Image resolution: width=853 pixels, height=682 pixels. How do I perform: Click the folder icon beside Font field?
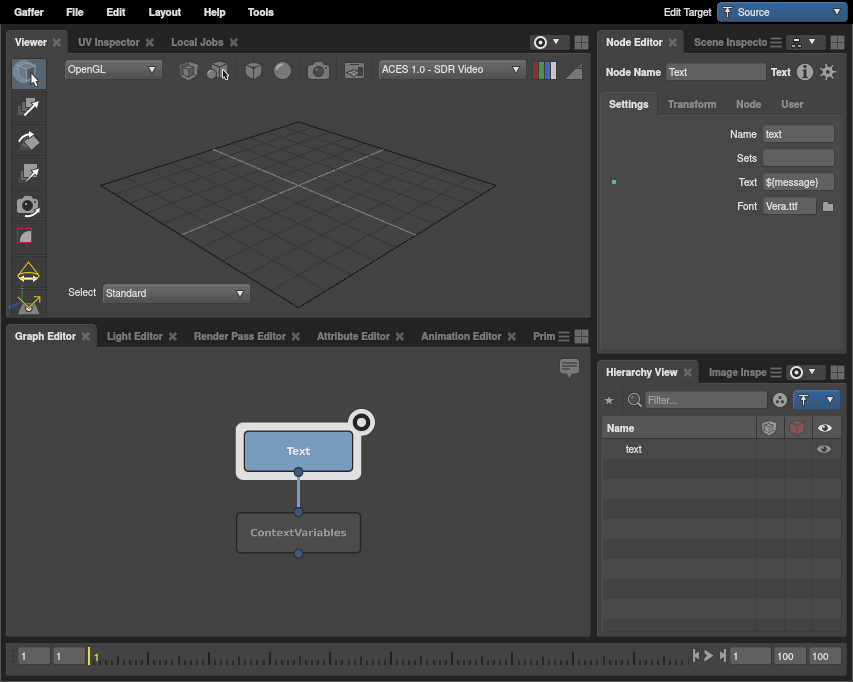(828, 207)
